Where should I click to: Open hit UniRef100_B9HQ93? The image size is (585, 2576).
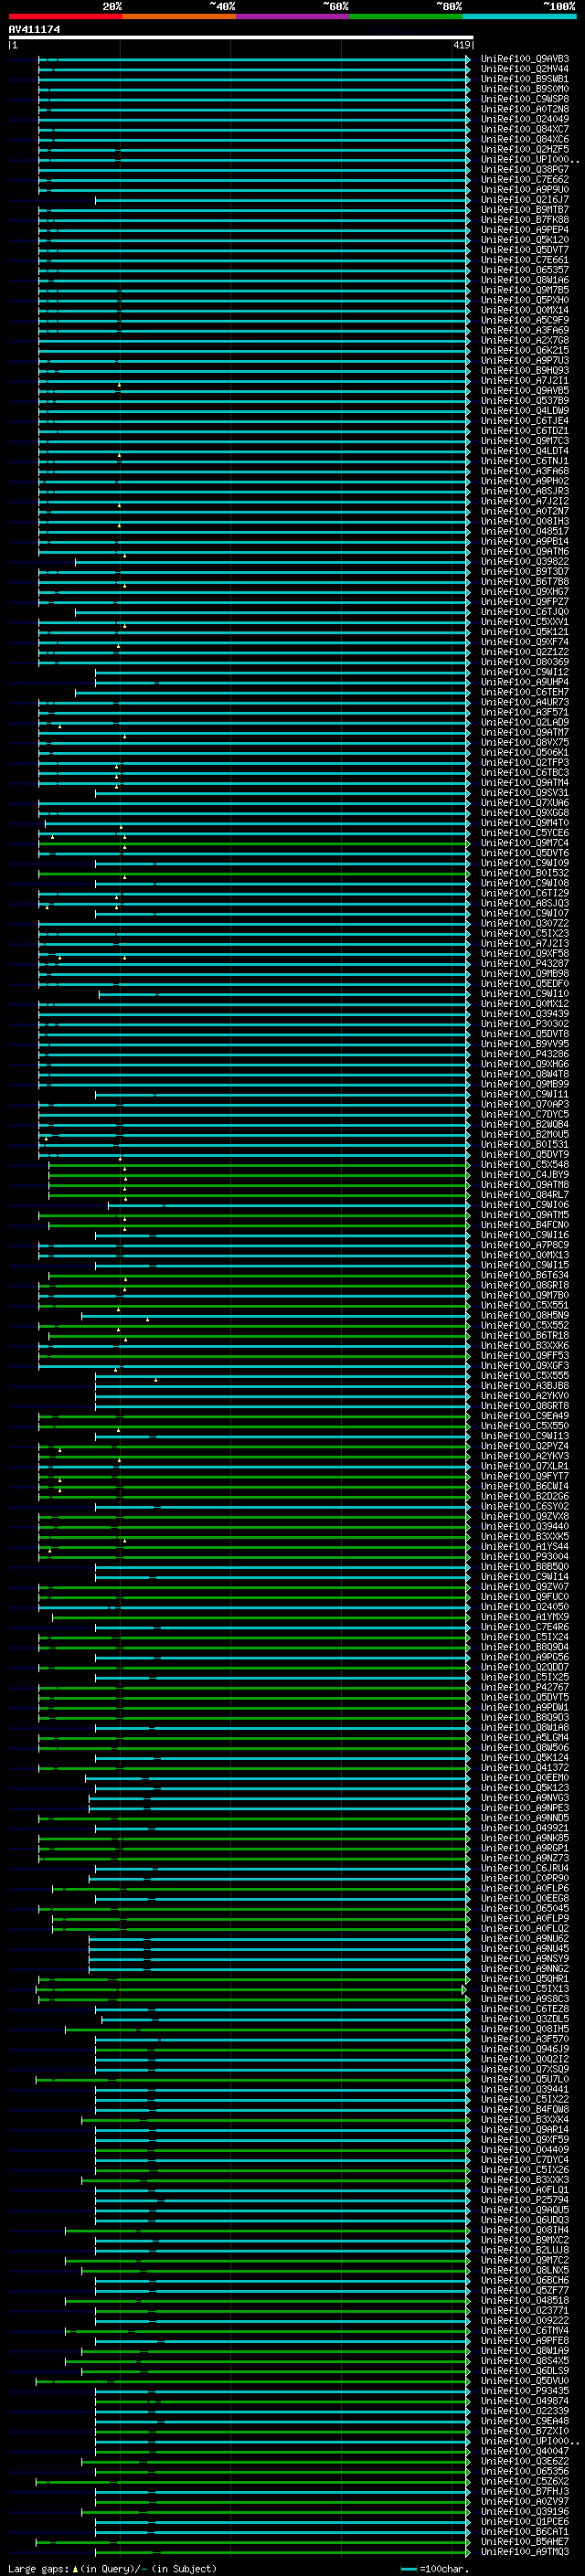[x=525, y=370]
